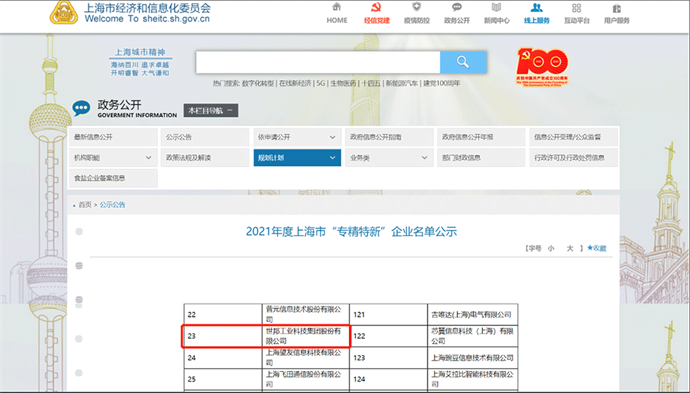
Task: Click the 用户服务 building icon
Action: pos(617,7)
